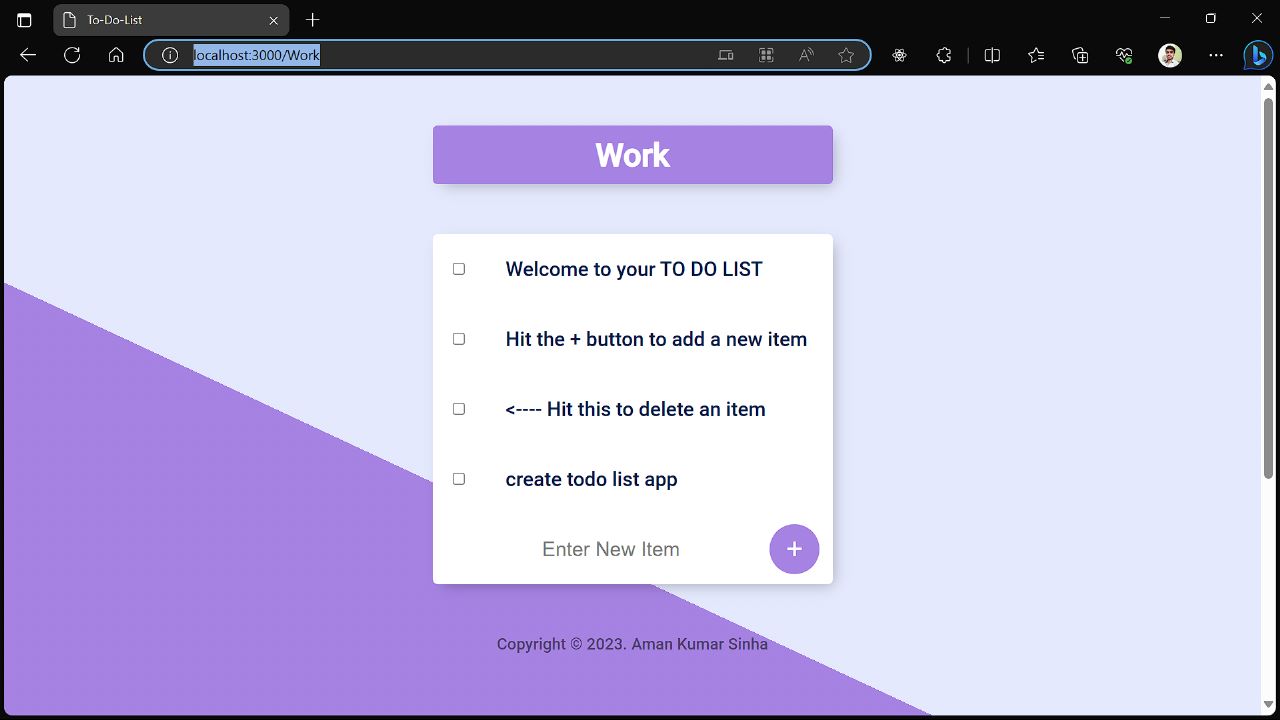This screenshot has width=1280, height=720.
Task: Open Collections in the toolbar
Action: click(1080, 55)
